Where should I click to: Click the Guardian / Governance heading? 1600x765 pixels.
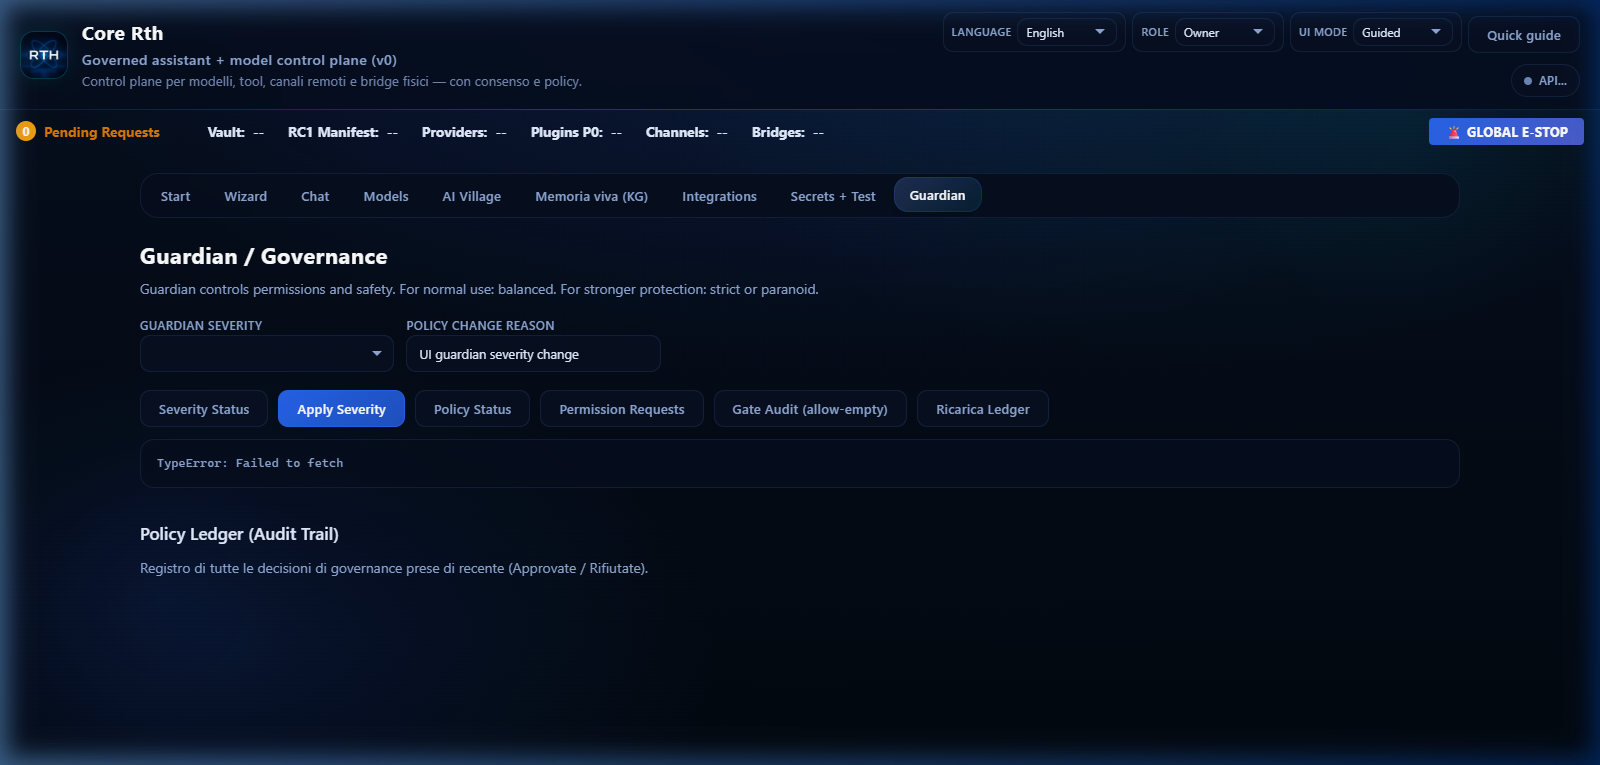pyautogui.click(x=264, y=257)
